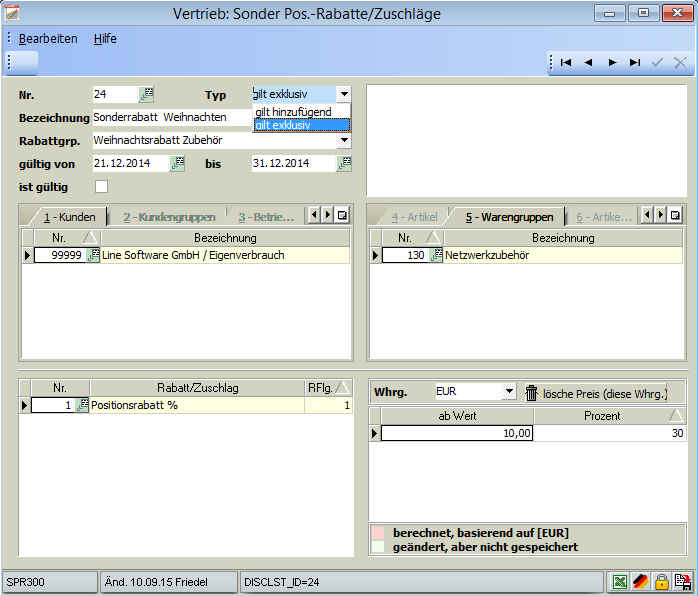Jump to last record button
Screen dimensions: 698x596
635,63
